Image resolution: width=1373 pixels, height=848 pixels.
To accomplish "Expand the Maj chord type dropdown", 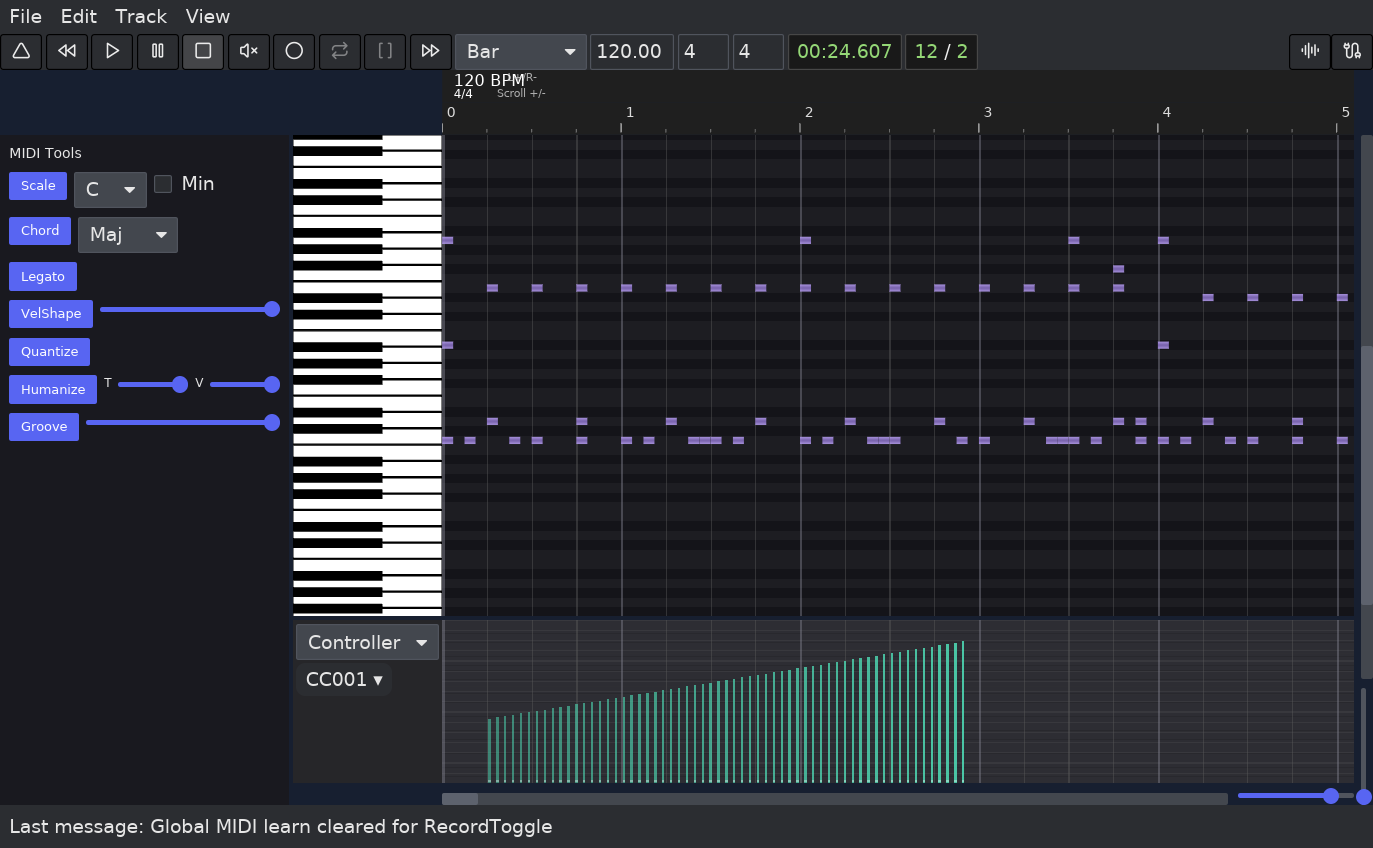I will pos(127,234).
